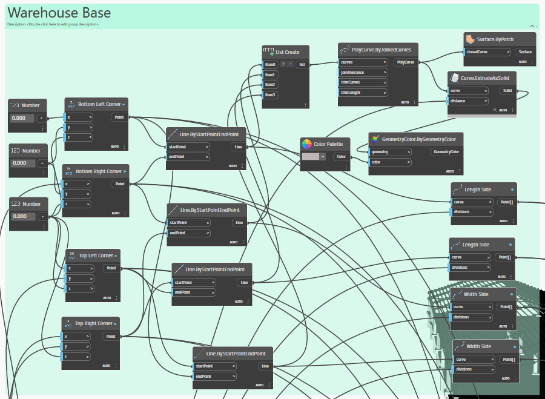Click the lowest Number node's 0.000 field
The image size is (545, 399).
(22, 216)
